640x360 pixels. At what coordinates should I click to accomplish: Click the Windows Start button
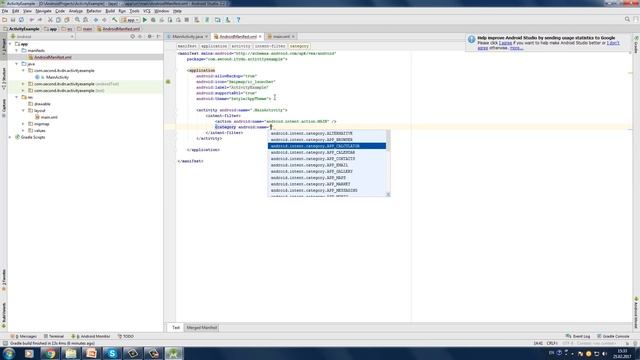[x=9, y=353]
